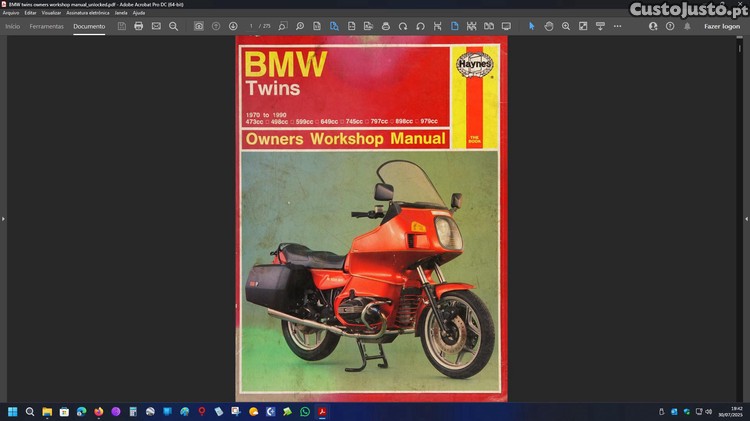
Task: Click the notifications bell icon
Action: pyautogui.click(x=686, y=26)
